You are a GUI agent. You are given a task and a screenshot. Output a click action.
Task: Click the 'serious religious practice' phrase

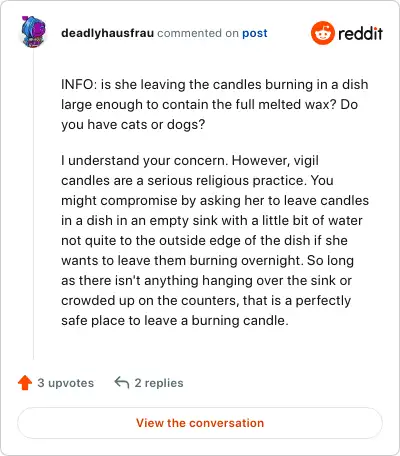(x=226, y=180)
